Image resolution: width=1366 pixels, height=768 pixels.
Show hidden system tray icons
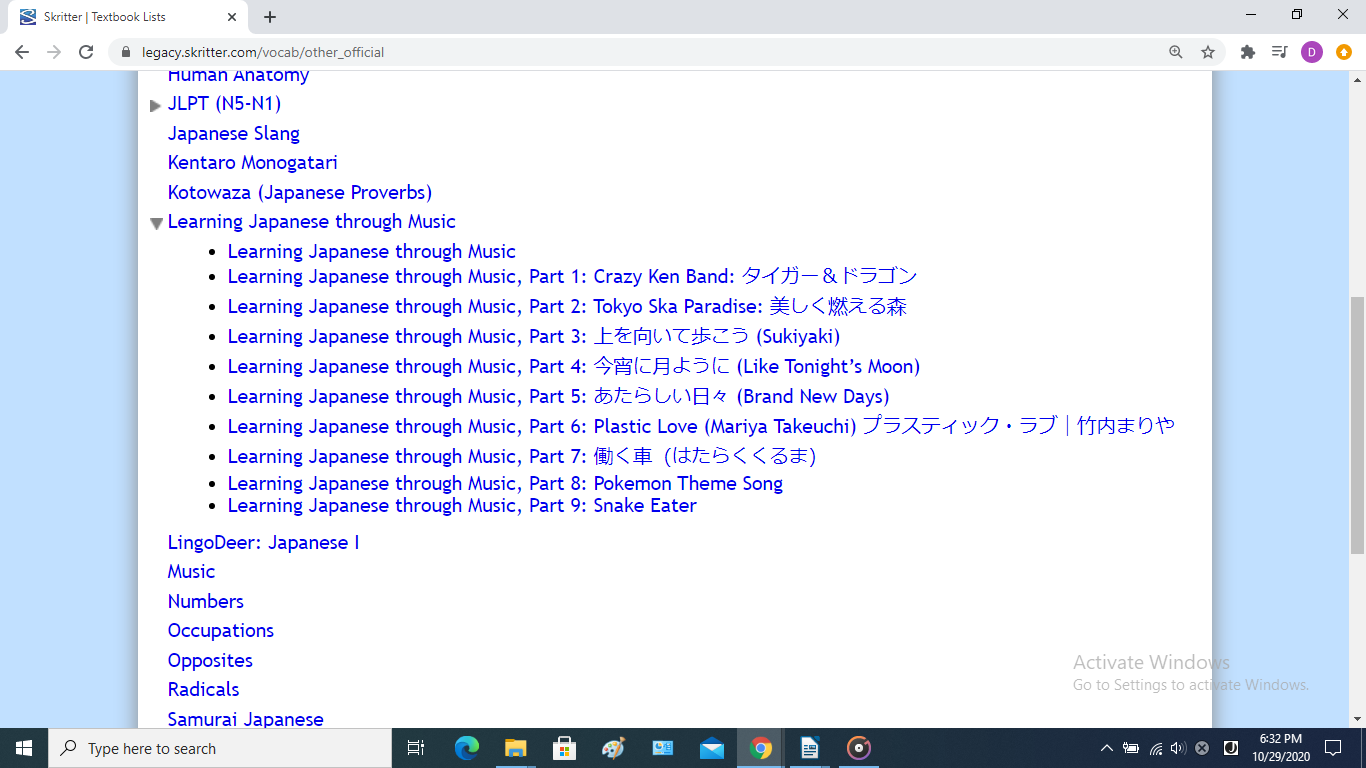[1107, 748]
